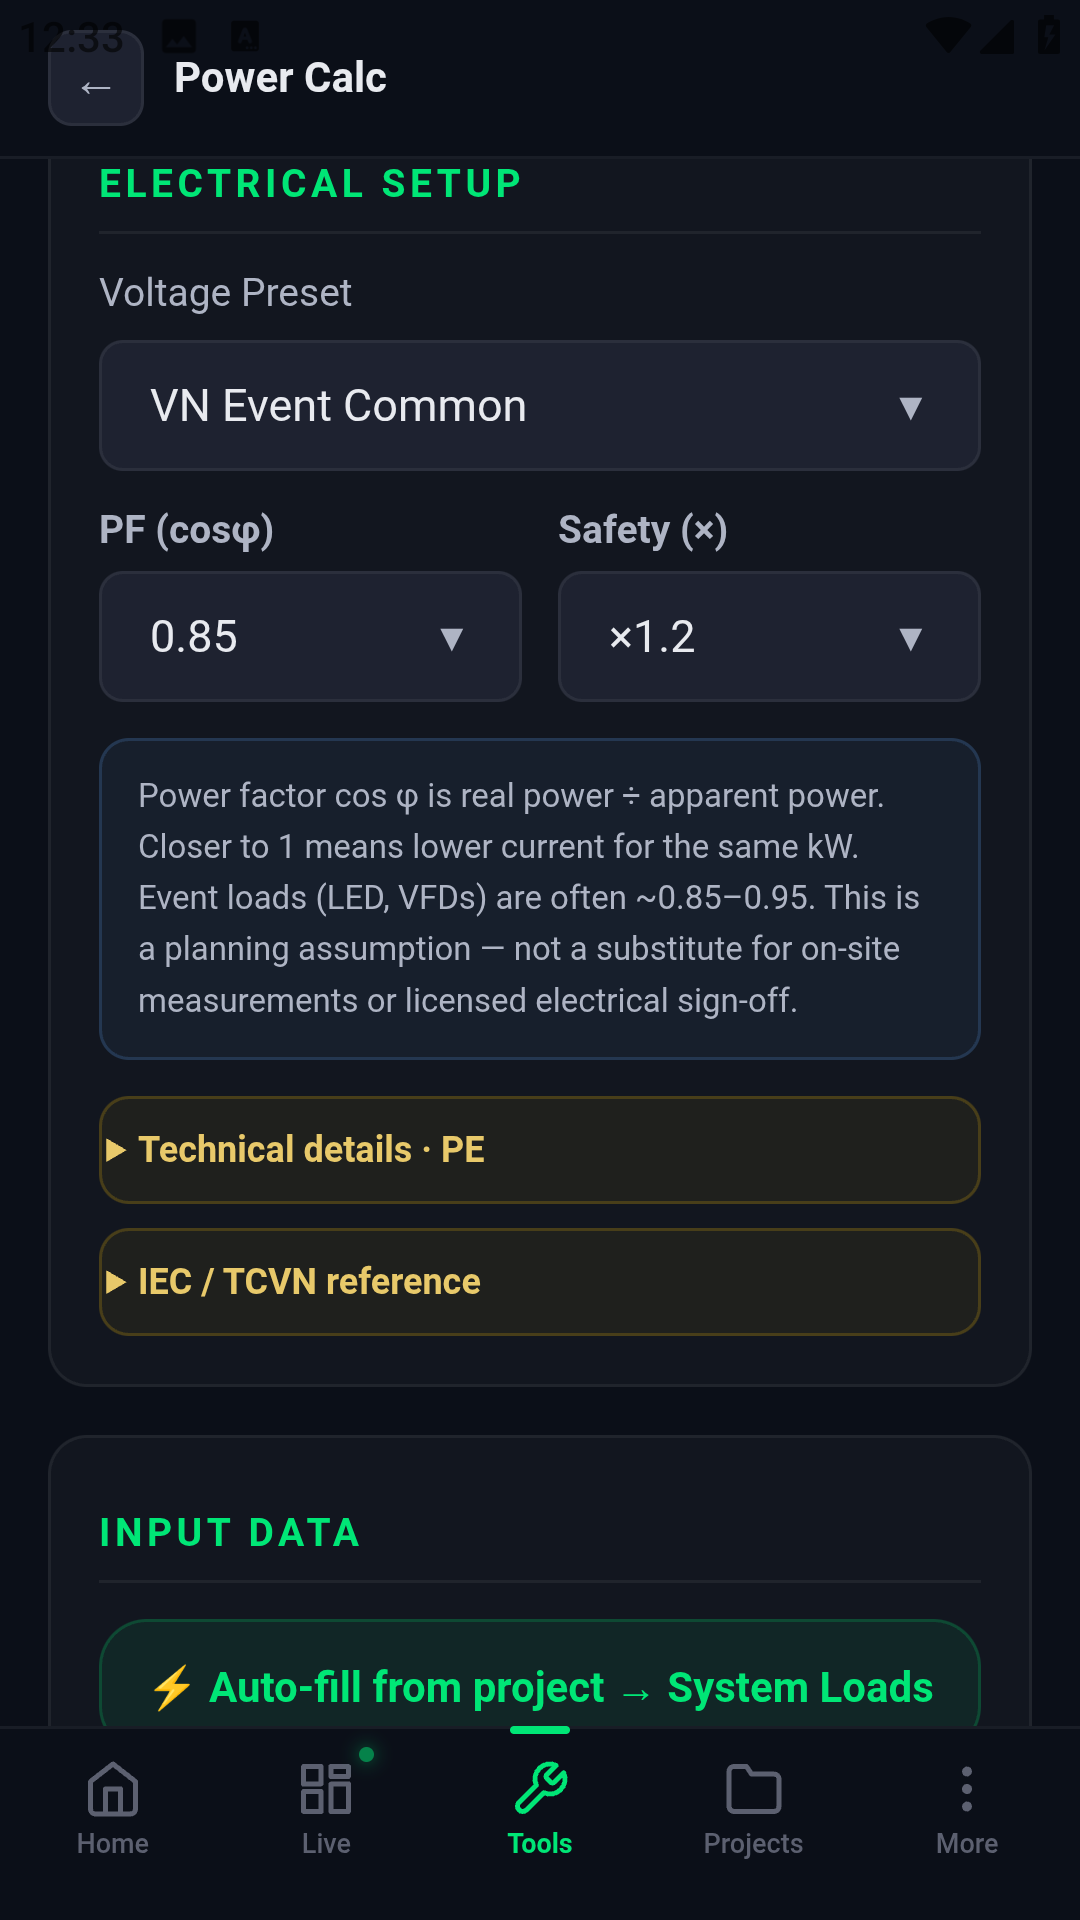Expand the IEC / TCVN reference section
The image size is (1080, 1920).
click(x=540, y=1281)
